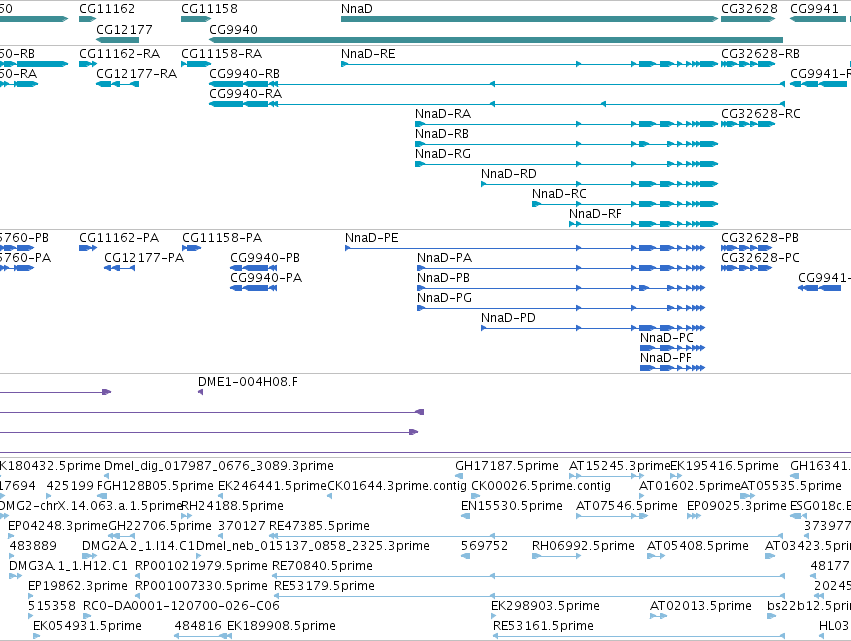
Task: Select the NnaD-PE protein label
Action: point(372,238)
